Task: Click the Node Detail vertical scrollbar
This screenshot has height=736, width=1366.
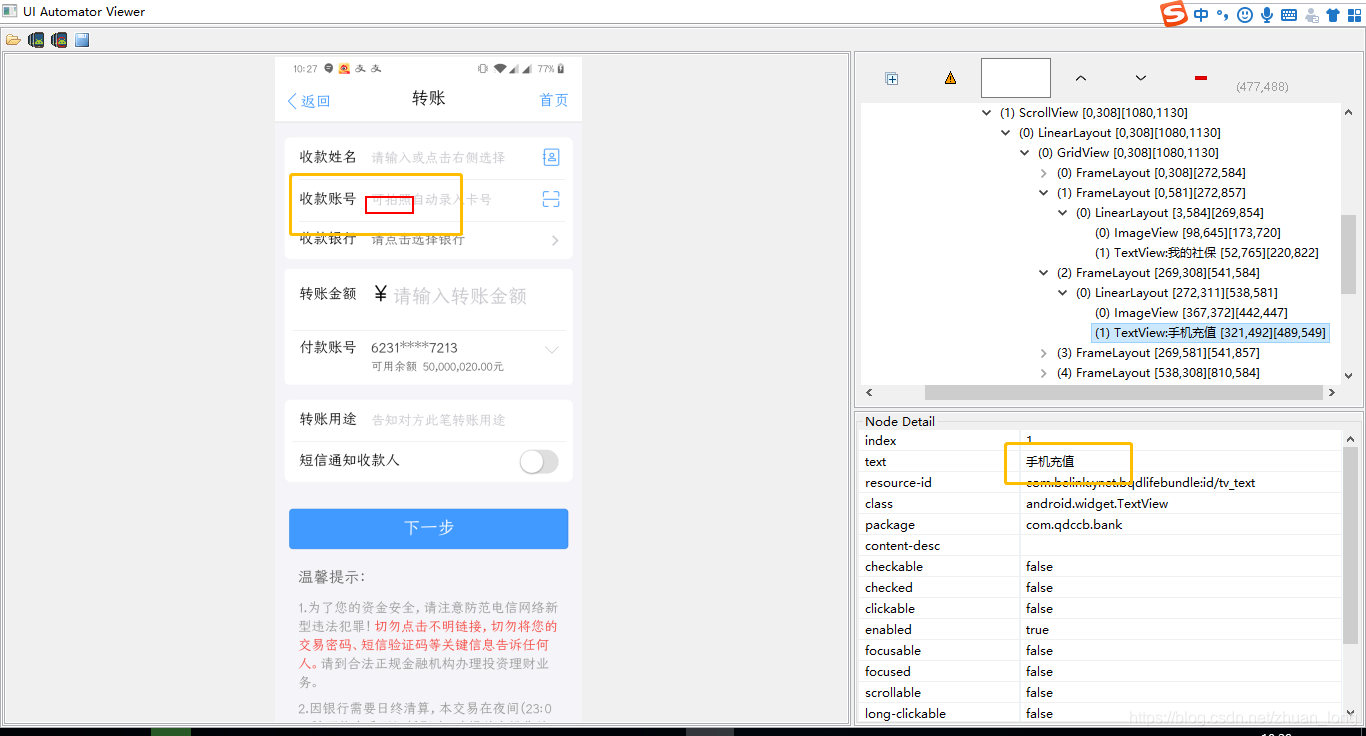Action: click(1351, 547)
